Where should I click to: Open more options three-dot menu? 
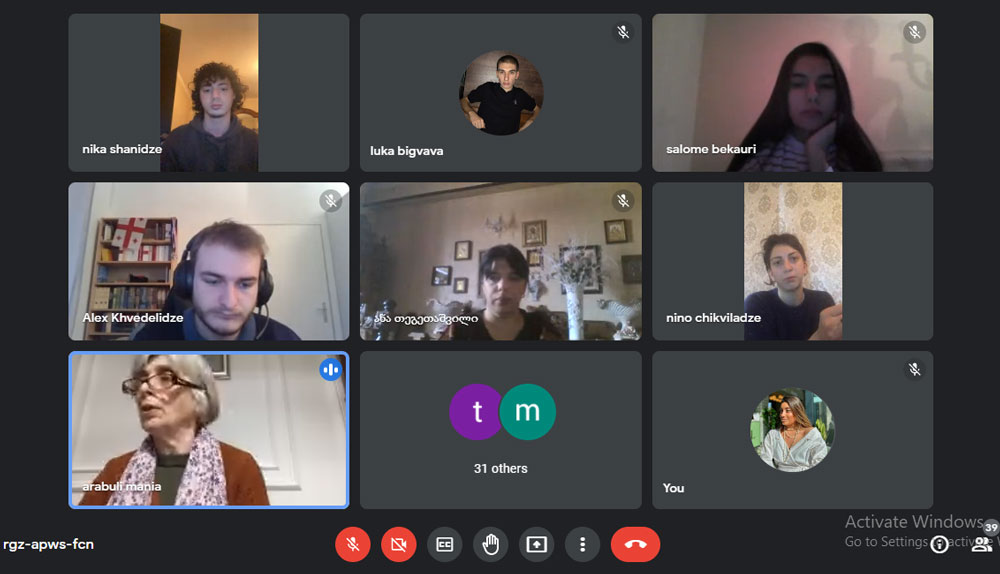pos(582,544)
